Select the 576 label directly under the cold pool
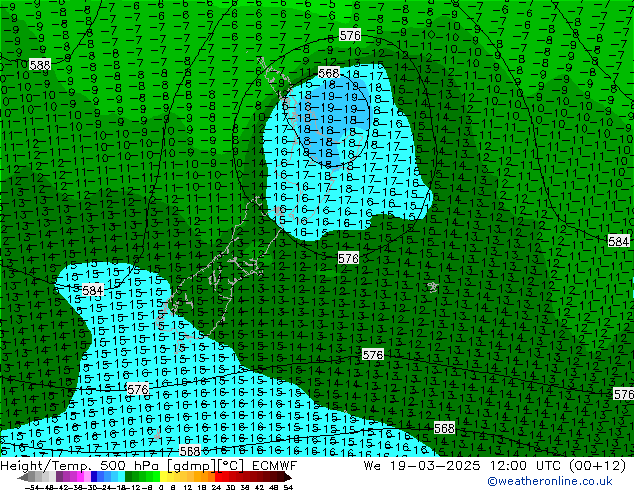The image size is (634, 490). tap(348, 258)
